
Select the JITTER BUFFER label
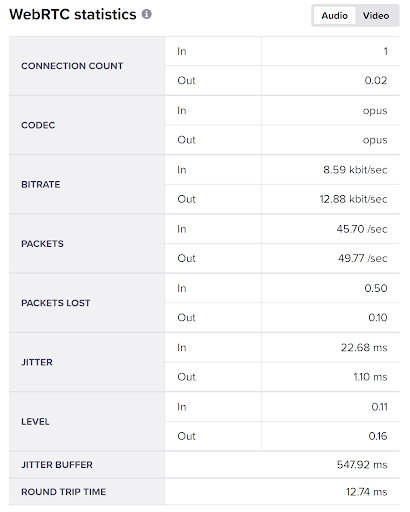click(x=57, y=465)
